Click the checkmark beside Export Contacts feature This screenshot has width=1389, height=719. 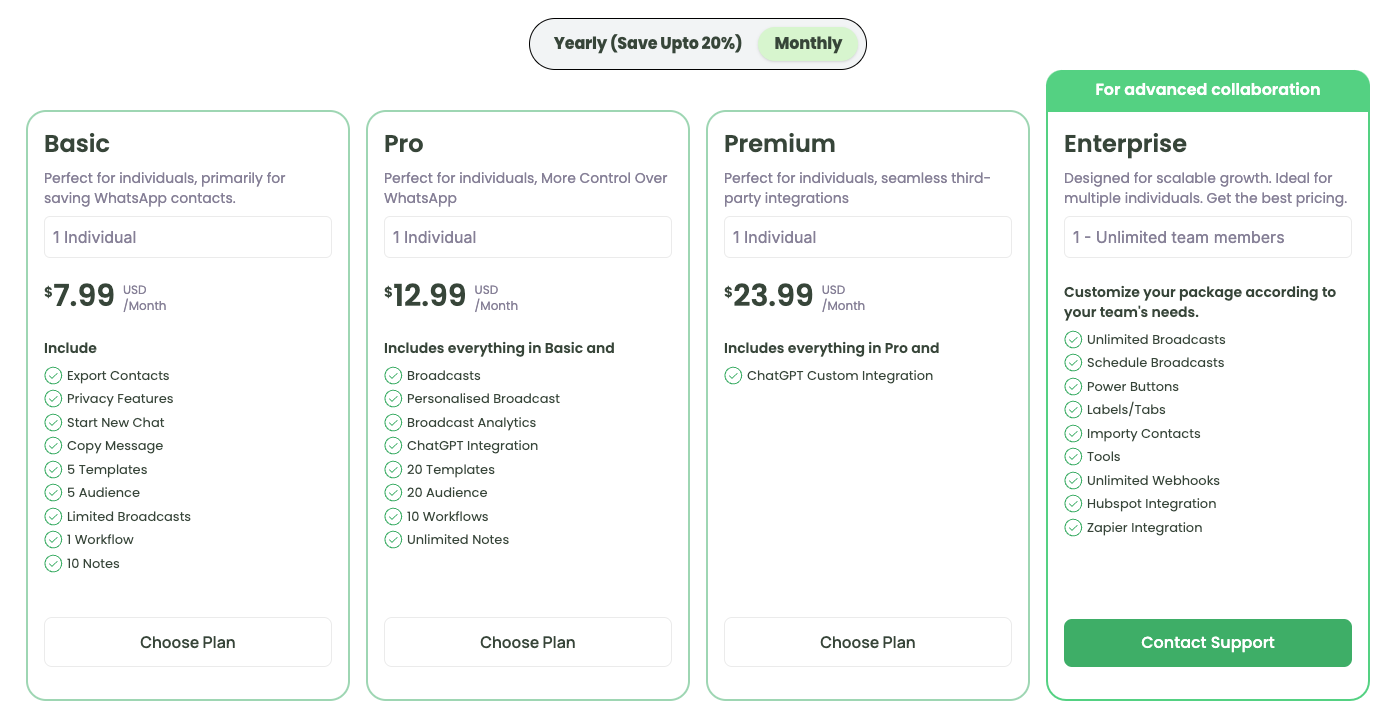point(53,375)
